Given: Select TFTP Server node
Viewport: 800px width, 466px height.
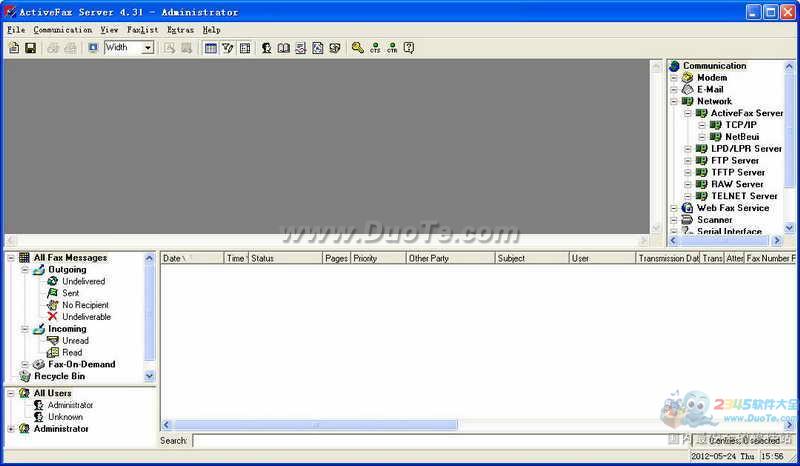Looking at the screenshot, I should 738,173.
